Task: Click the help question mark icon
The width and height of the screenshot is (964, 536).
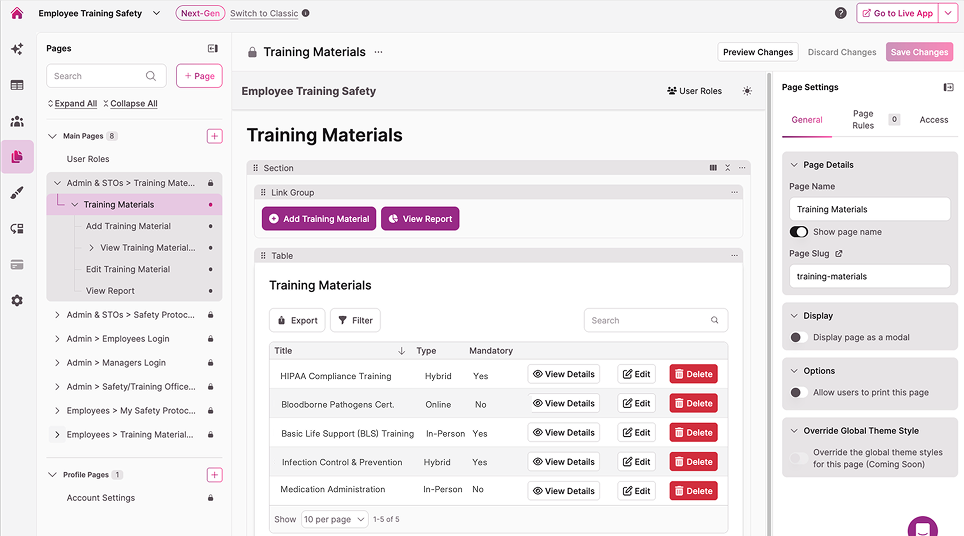Action: point(841,13)
